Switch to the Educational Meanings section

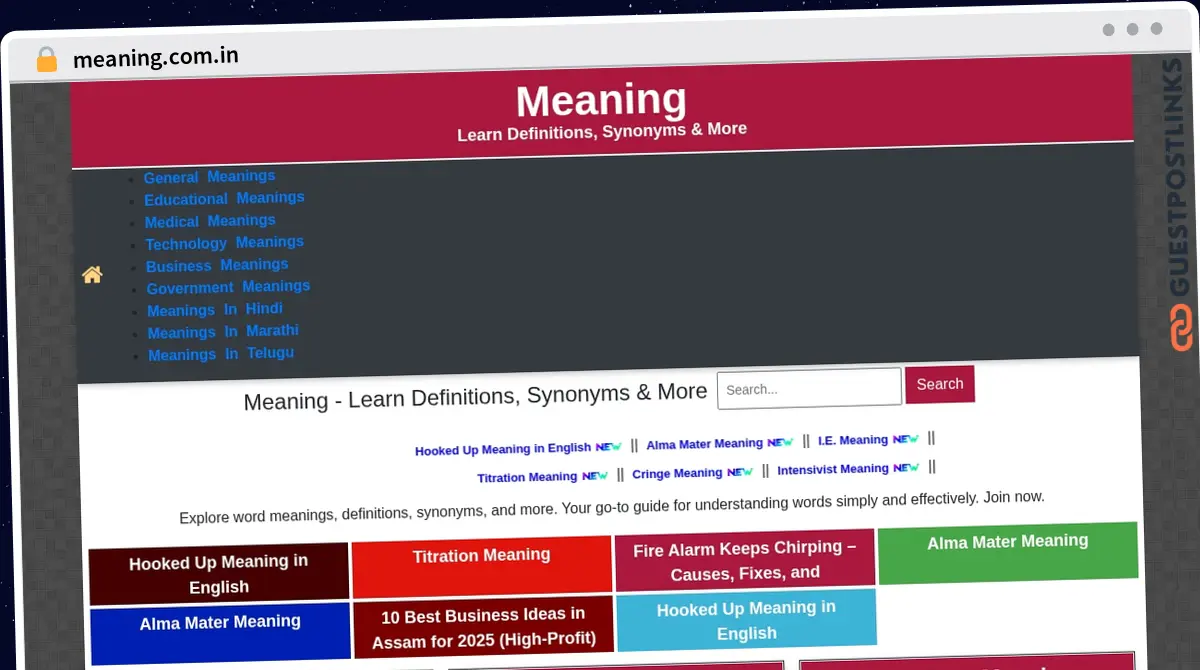click(224, 198)
